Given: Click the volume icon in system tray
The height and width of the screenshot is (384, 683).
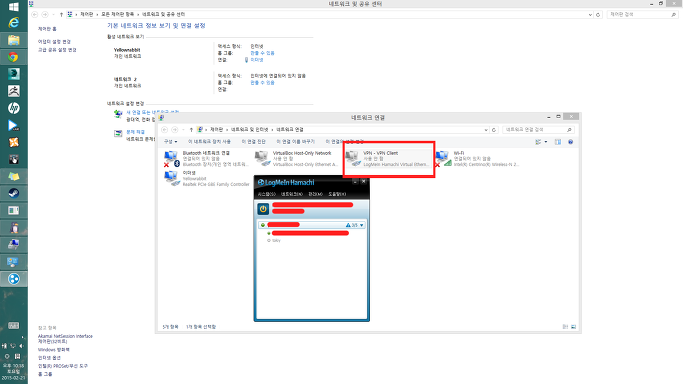Looking at the screenshot, I should point(21,346).
